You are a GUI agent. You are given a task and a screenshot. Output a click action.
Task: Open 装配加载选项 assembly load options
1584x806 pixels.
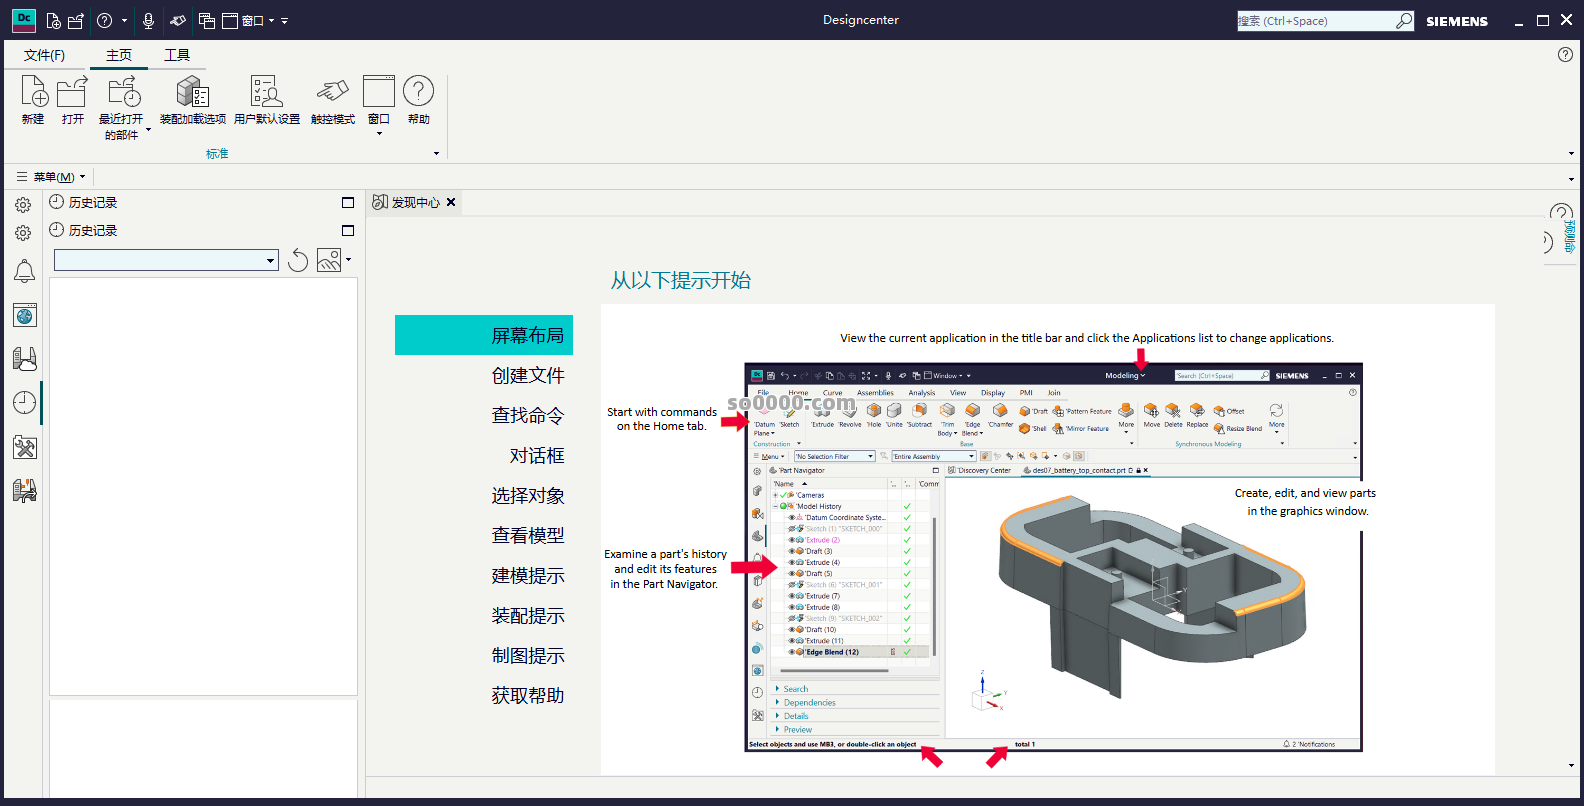193,100
